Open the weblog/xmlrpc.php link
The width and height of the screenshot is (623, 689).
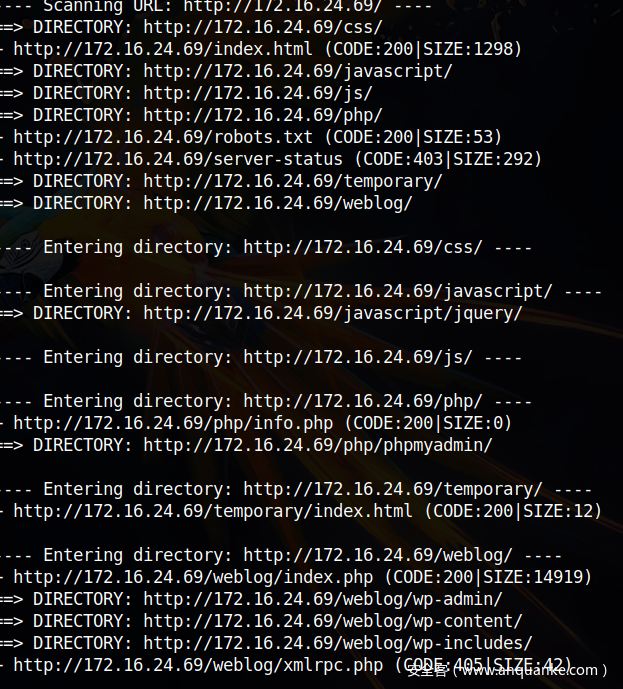point(197,665)
